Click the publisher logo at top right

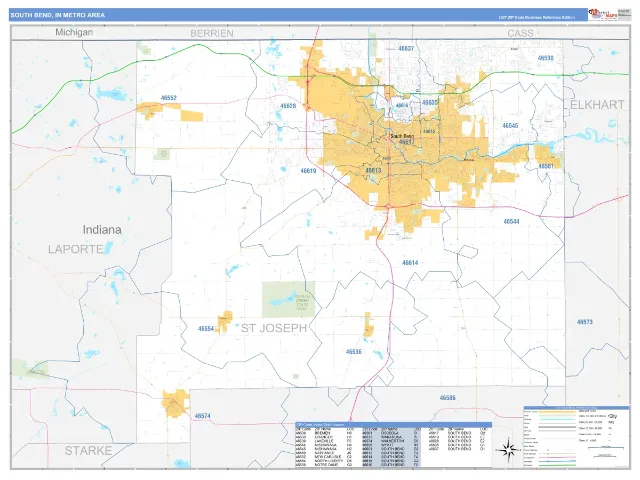click(603, 15)
